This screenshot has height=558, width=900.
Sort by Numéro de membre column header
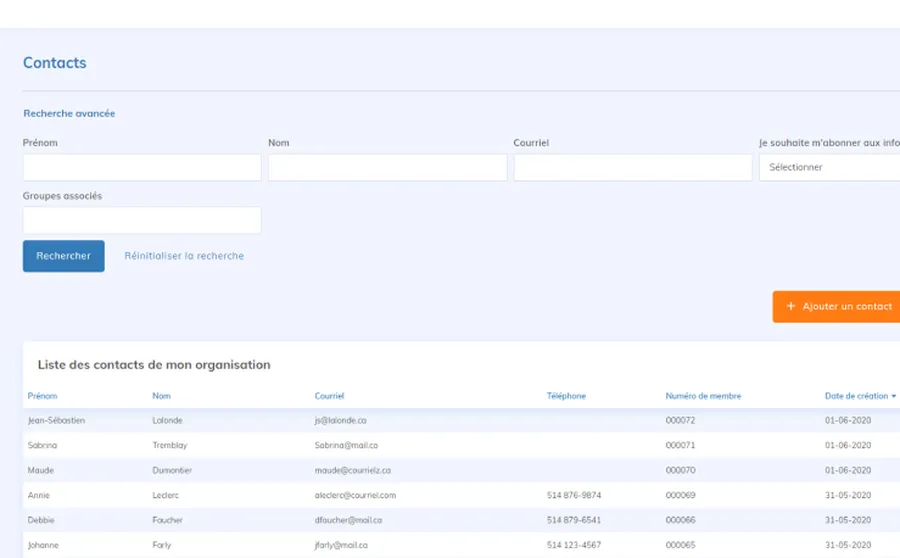click(703, 396)
